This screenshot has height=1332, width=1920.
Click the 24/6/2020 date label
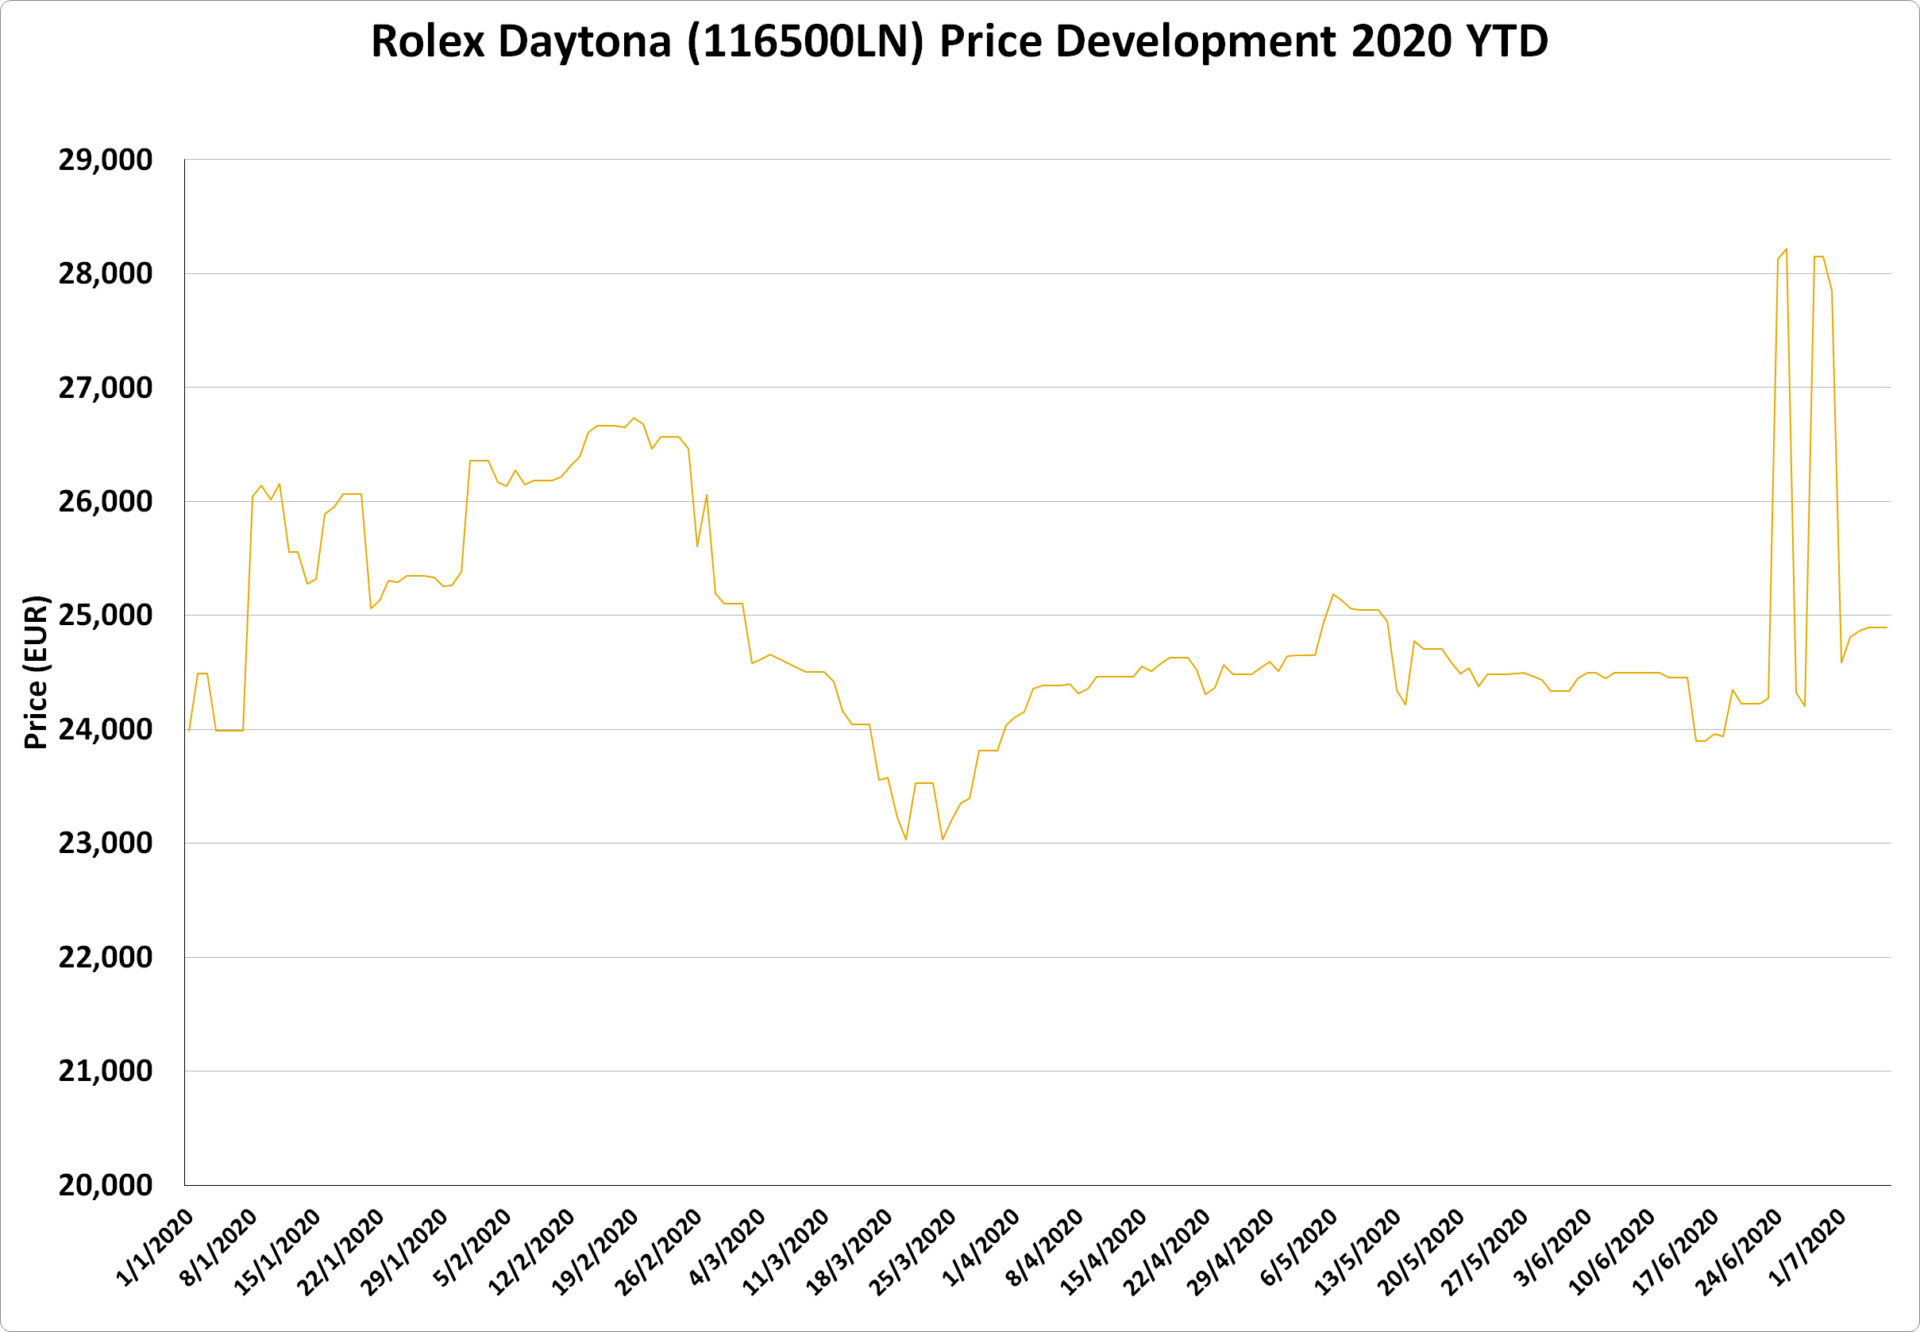pyautogui.click(x=1739, y=1252)
